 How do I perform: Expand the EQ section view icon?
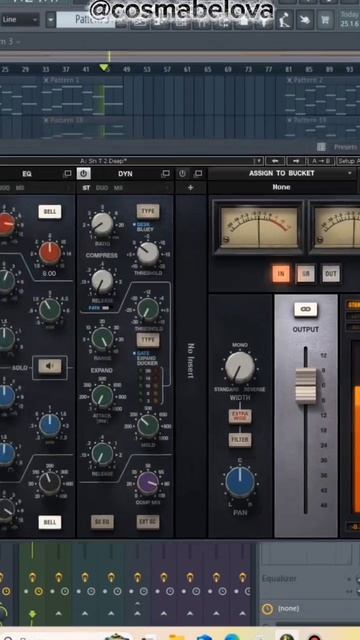[67, 174]
